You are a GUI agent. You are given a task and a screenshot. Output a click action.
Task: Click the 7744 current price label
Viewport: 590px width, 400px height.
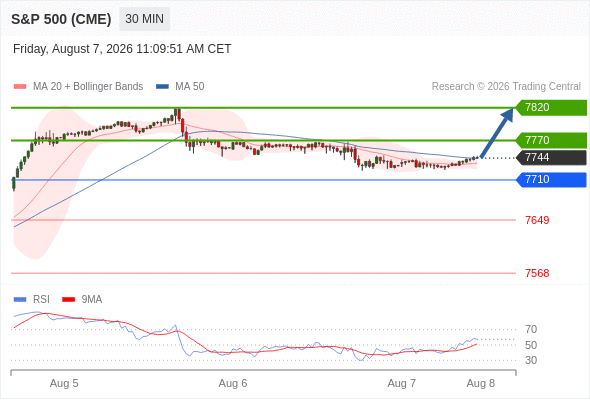point(551,158)
